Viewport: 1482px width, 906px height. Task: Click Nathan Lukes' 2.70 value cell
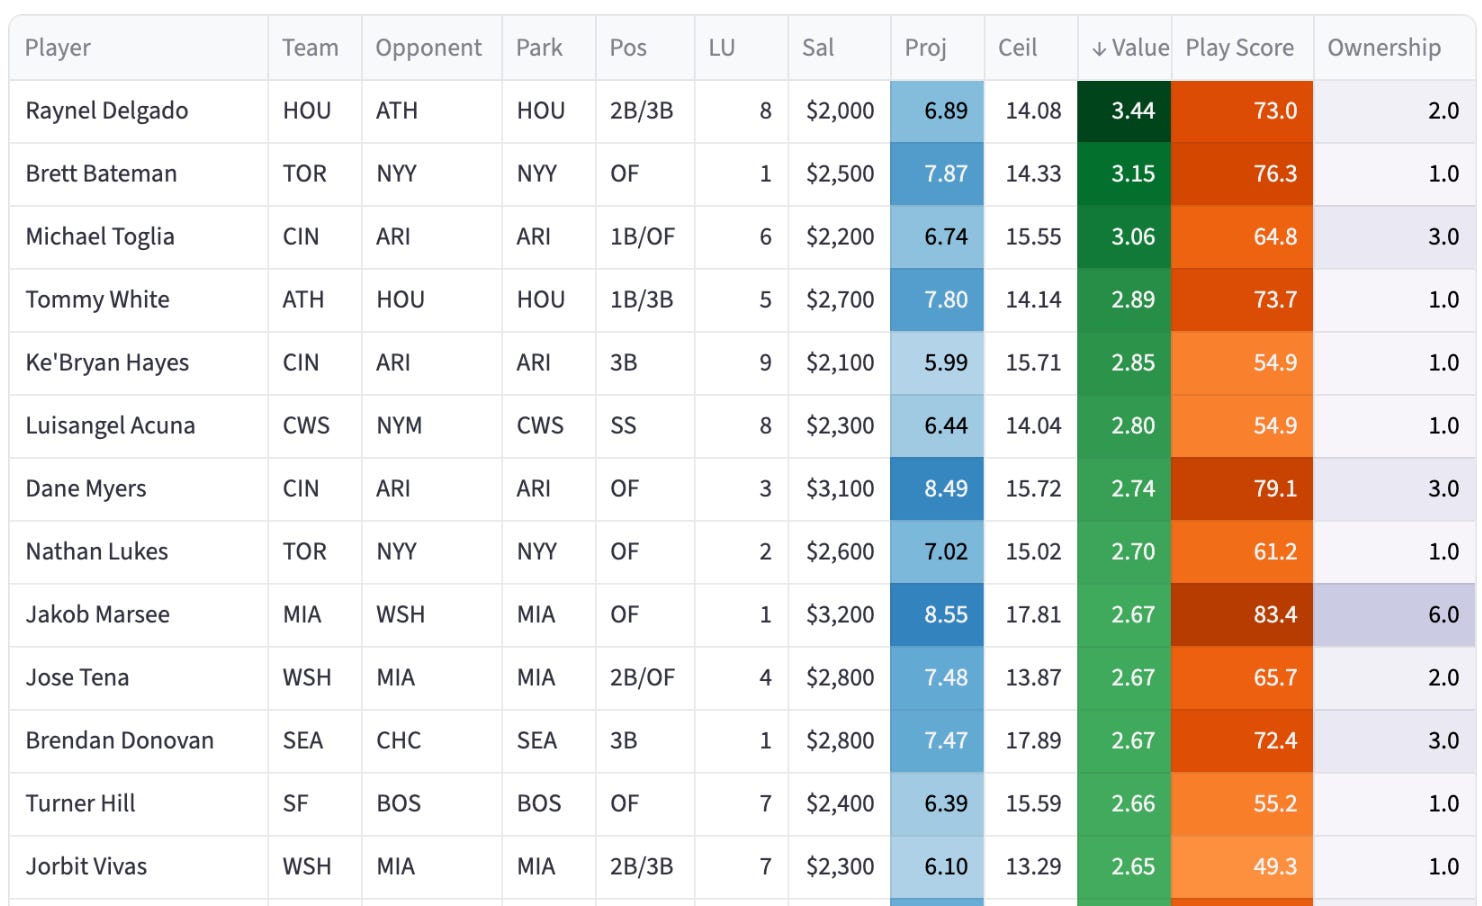(1124, 552)
